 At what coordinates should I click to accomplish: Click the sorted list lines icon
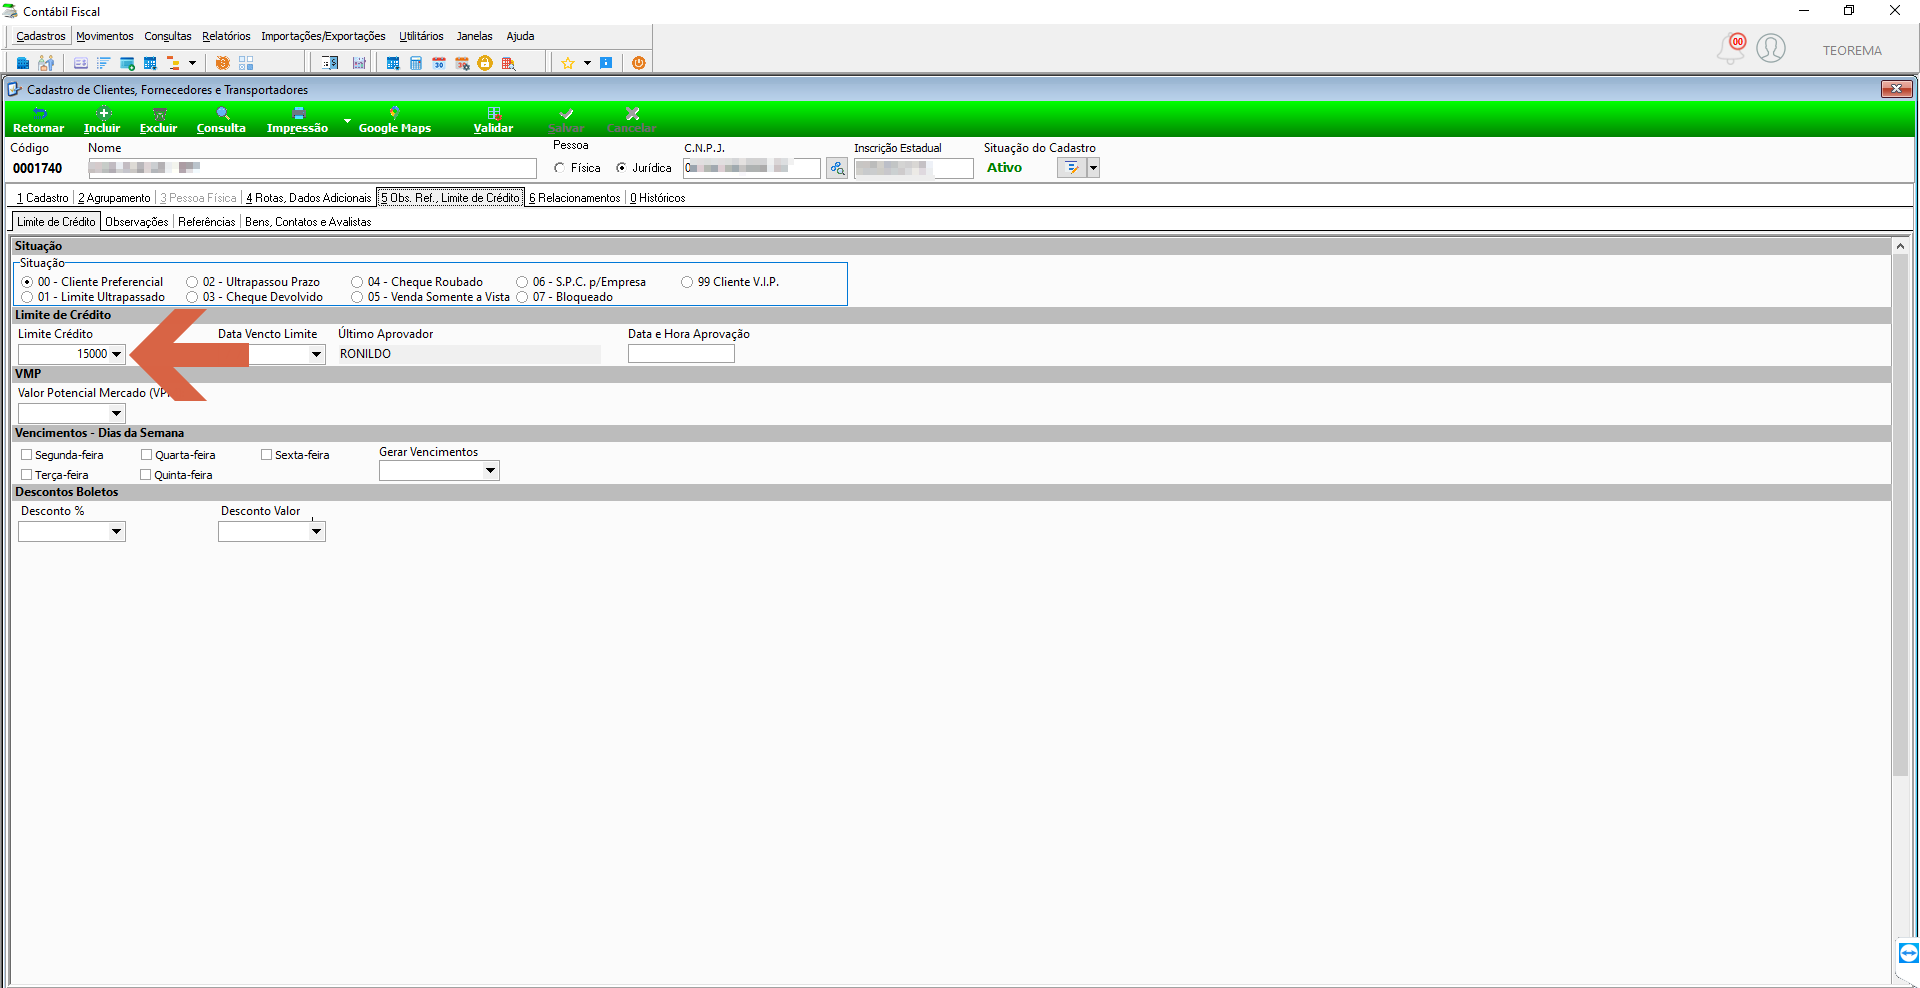coord(103,63)
